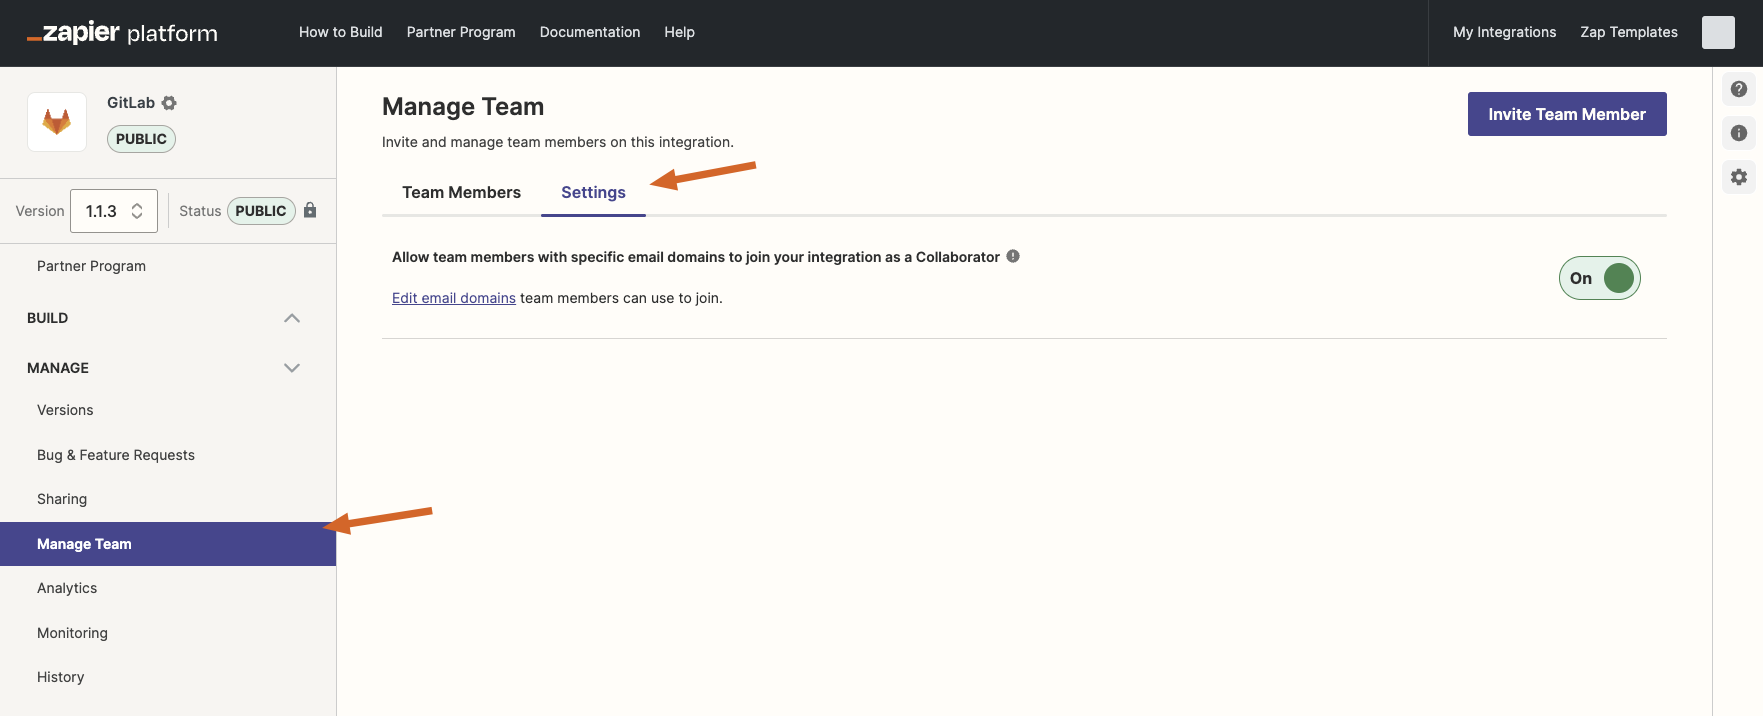Click the info tooltip beside Collaborator text
The width and height of the screenshot is (1763, 716).
pyautogui.click(x=1013, y=256)
